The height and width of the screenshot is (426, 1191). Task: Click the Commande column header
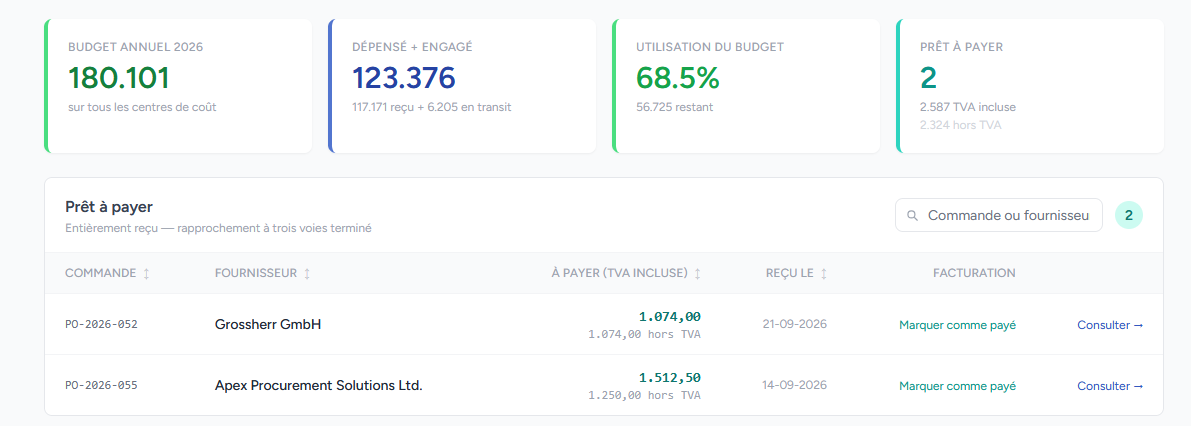(101, 273)
